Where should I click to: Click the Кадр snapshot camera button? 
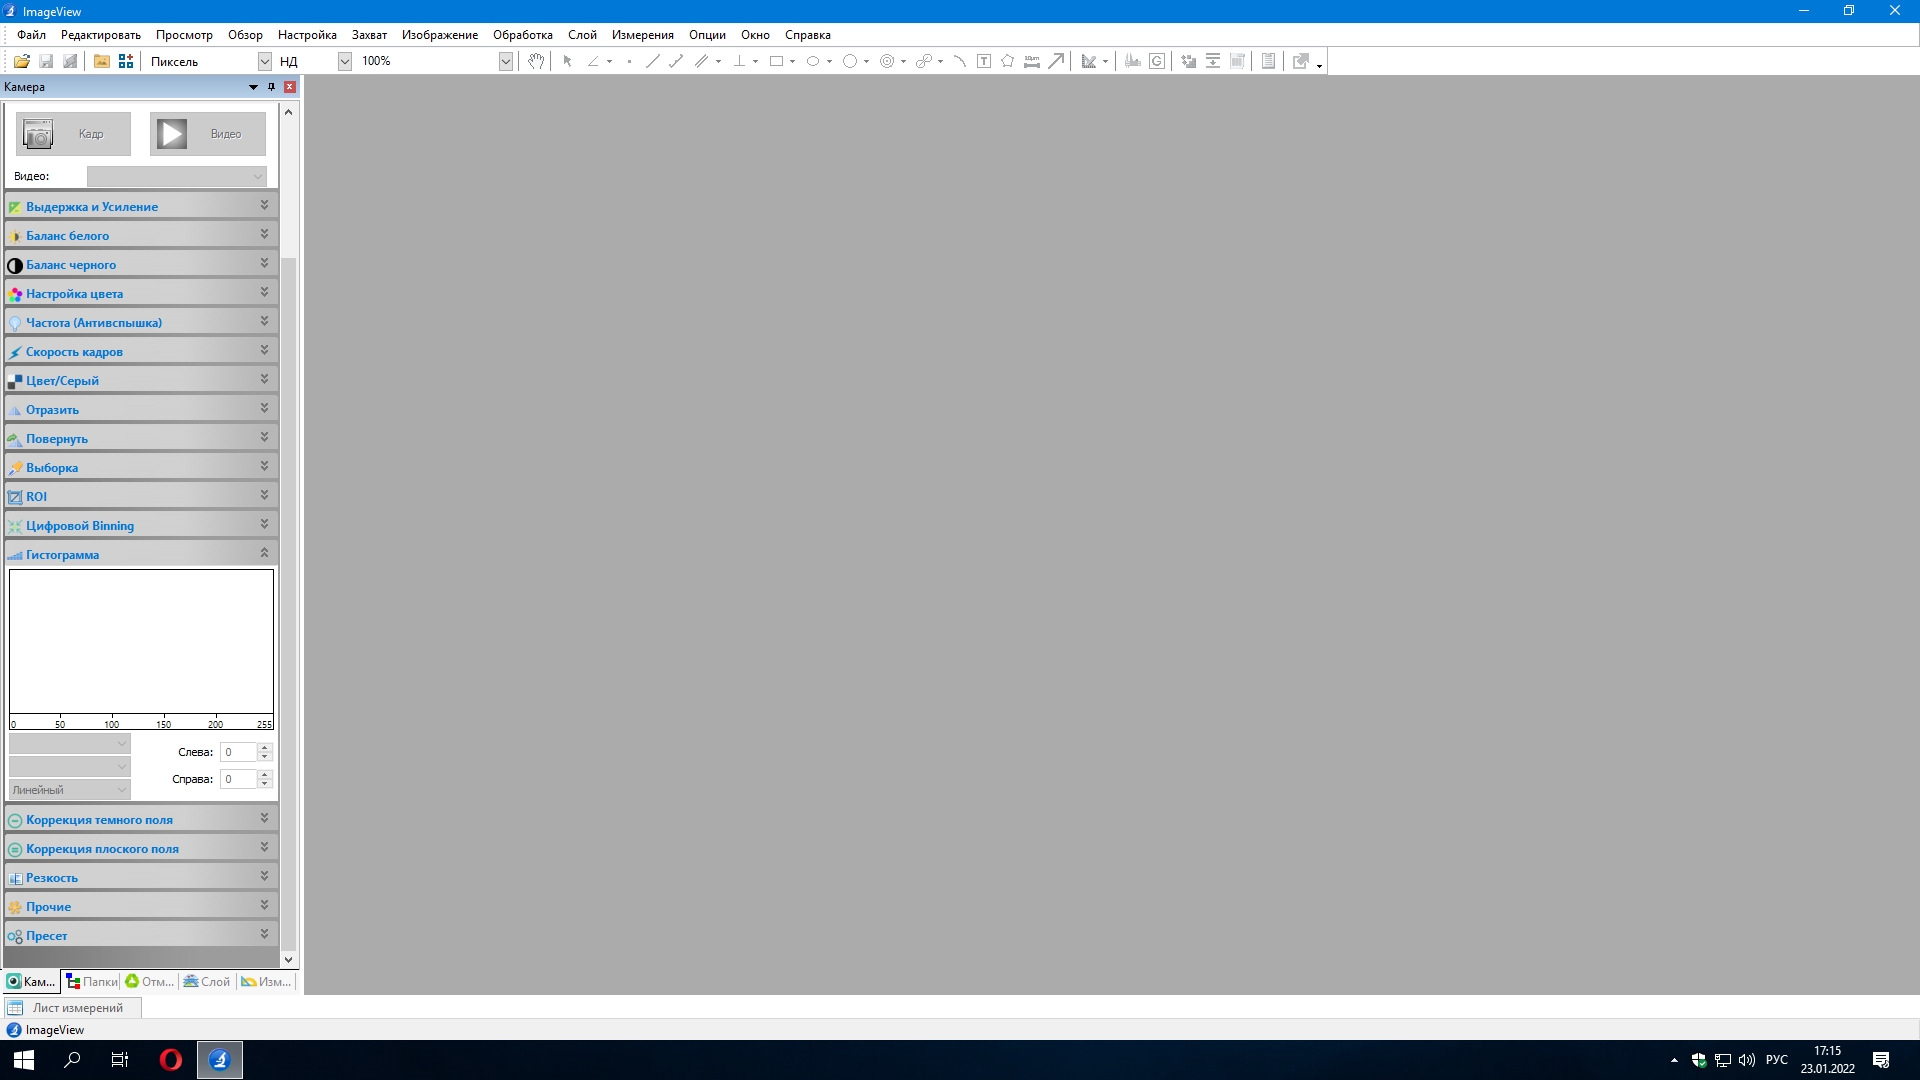point(73,134)
